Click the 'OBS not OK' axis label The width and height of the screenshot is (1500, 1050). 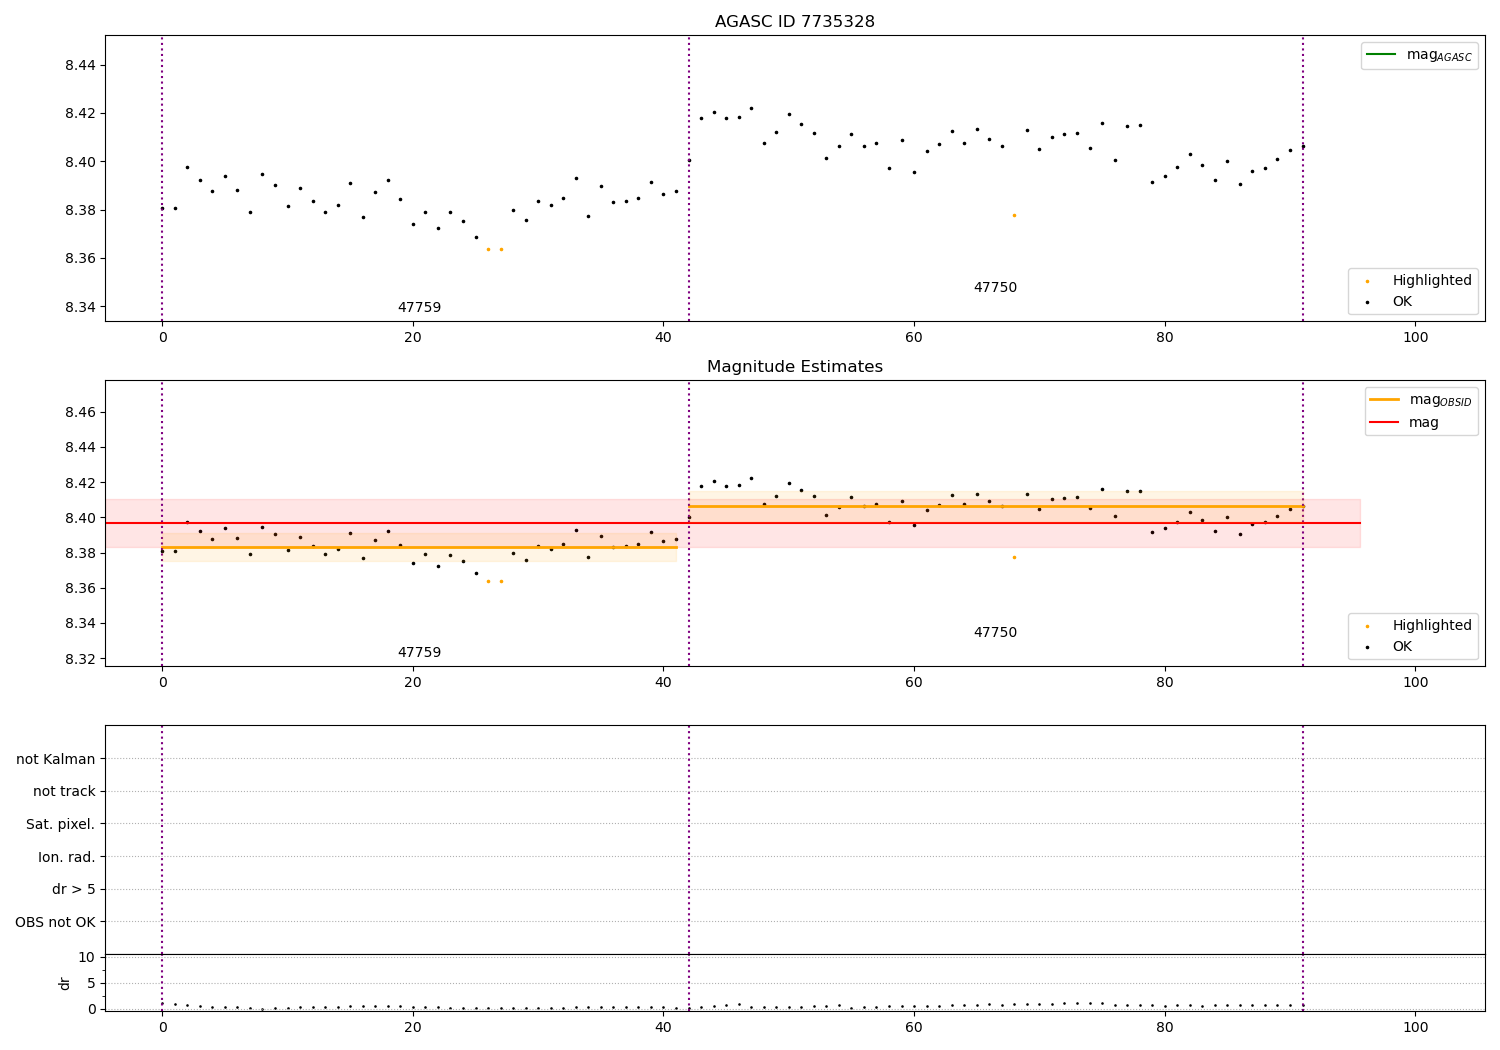(56, 923)
